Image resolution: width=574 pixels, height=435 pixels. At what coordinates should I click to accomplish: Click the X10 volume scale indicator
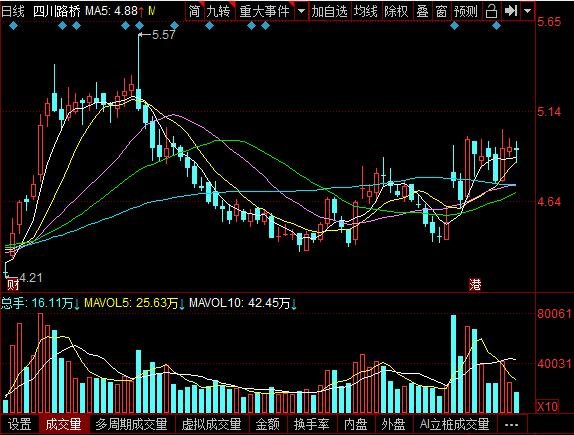click(x=548, y=406)
